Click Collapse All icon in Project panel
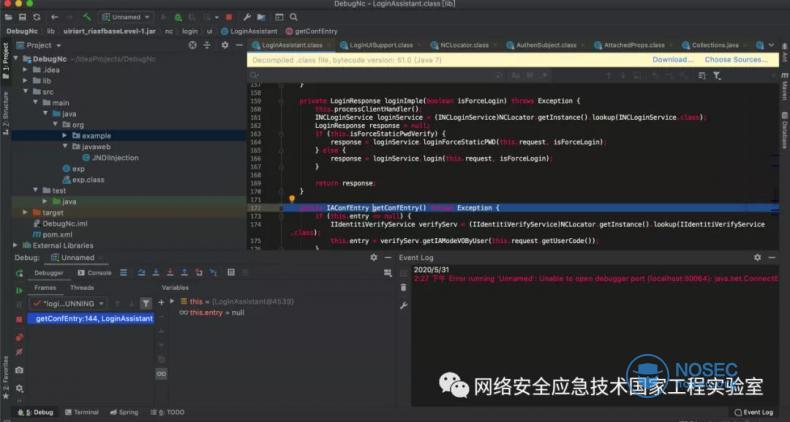Image resolution: width=790 pixels, height=422 pixels. 207,45
